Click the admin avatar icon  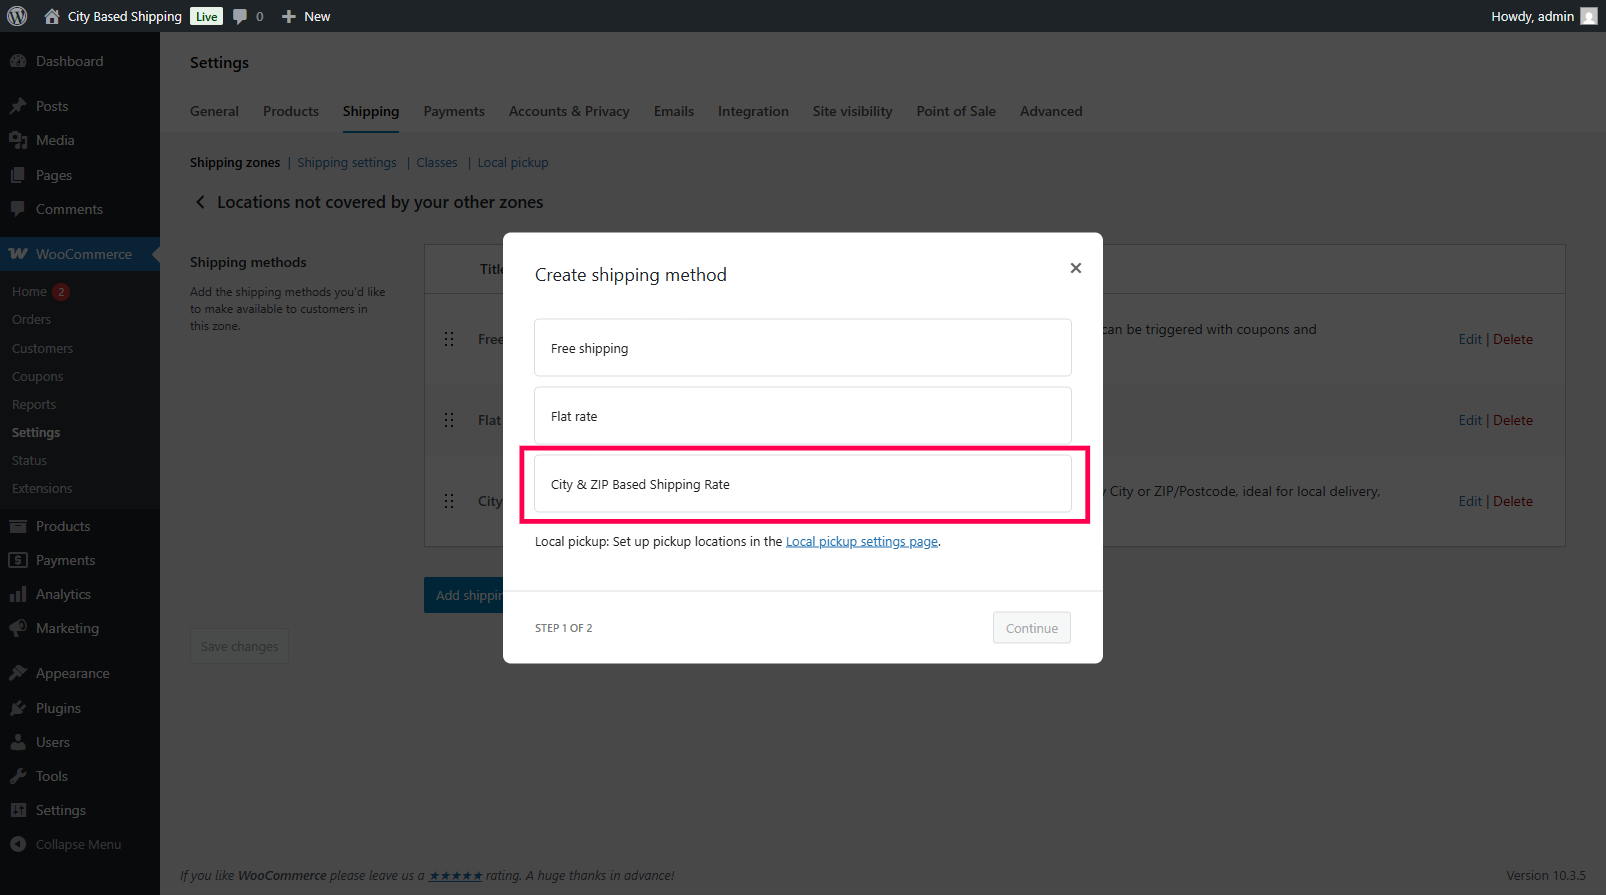(x=1589, y=16)
